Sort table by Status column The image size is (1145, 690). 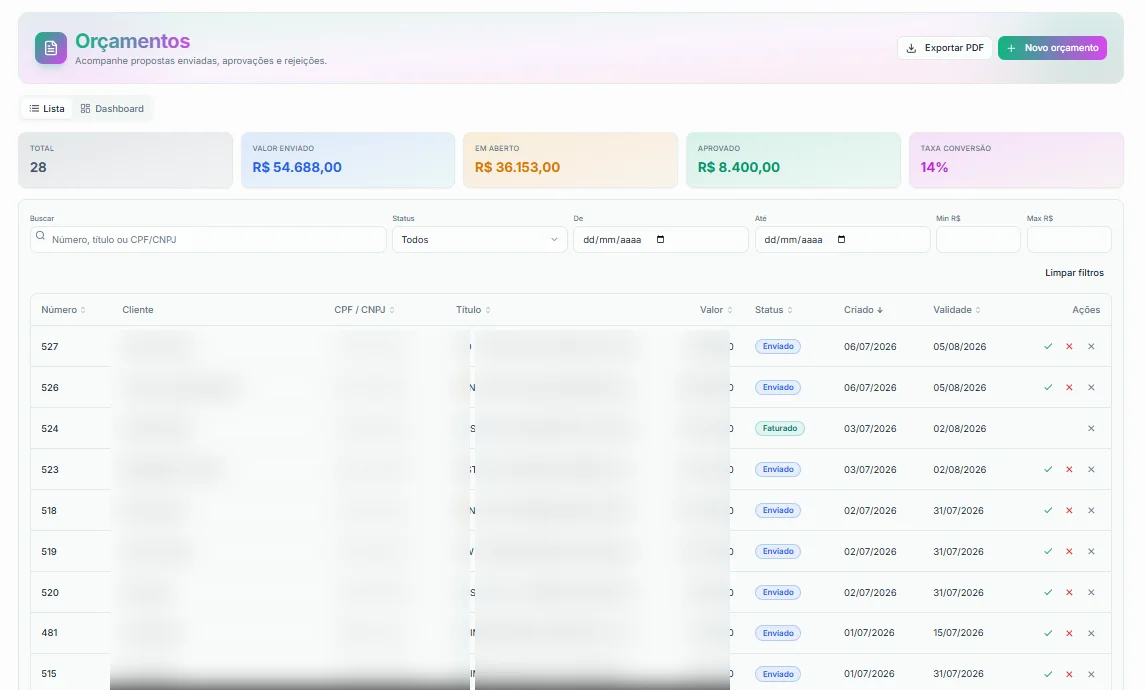tap(773, 310)
